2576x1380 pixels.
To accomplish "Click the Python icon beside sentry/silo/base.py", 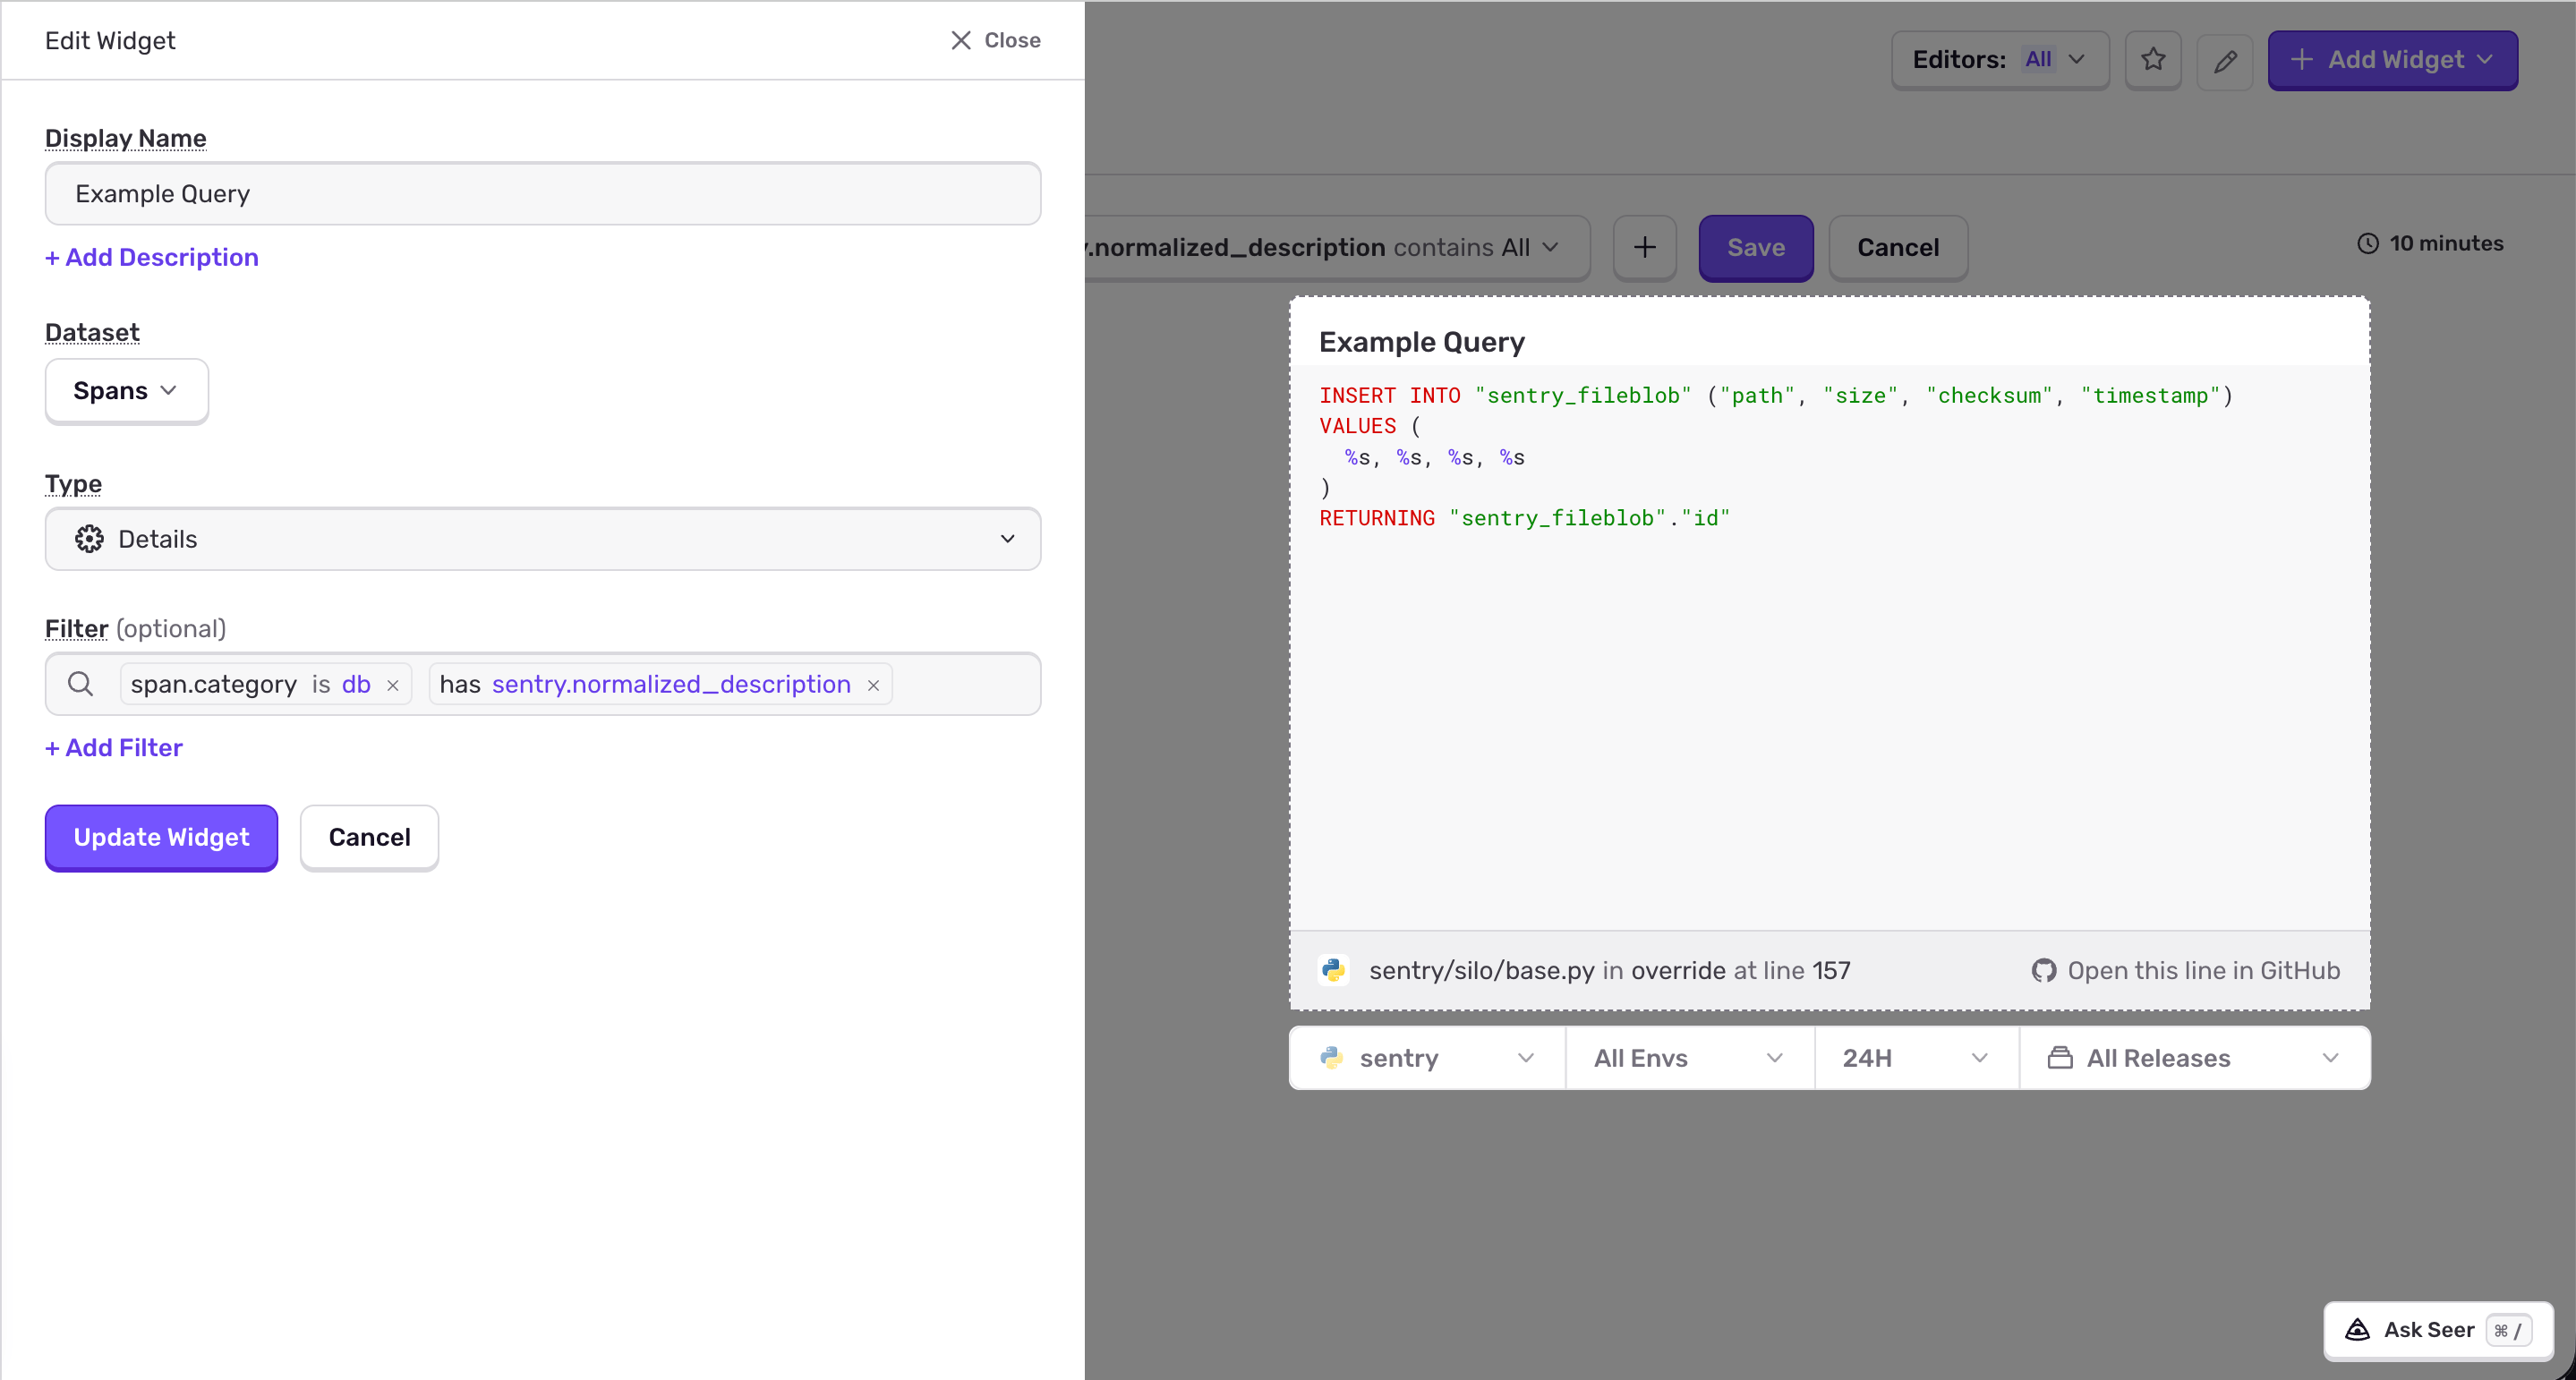I will pos(1333,970).
